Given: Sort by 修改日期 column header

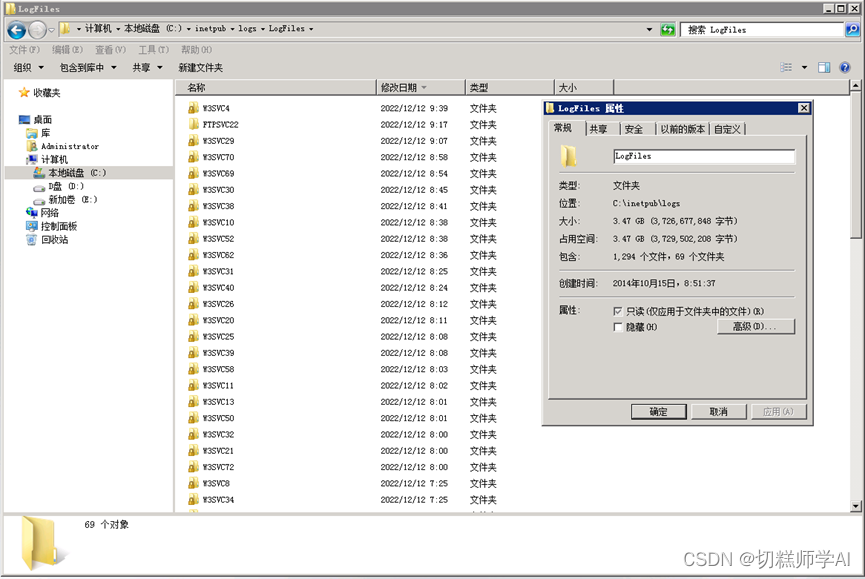Looking at the screenshot, I should pos(421,88).
